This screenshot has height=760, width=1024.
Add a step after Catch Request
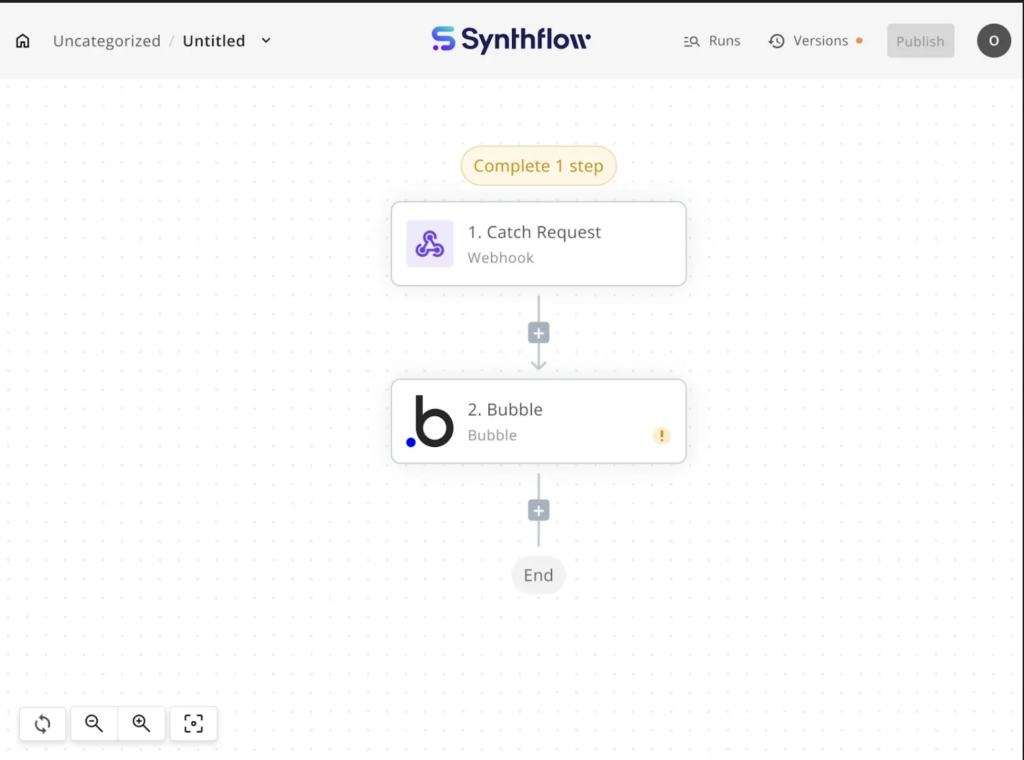538,333
